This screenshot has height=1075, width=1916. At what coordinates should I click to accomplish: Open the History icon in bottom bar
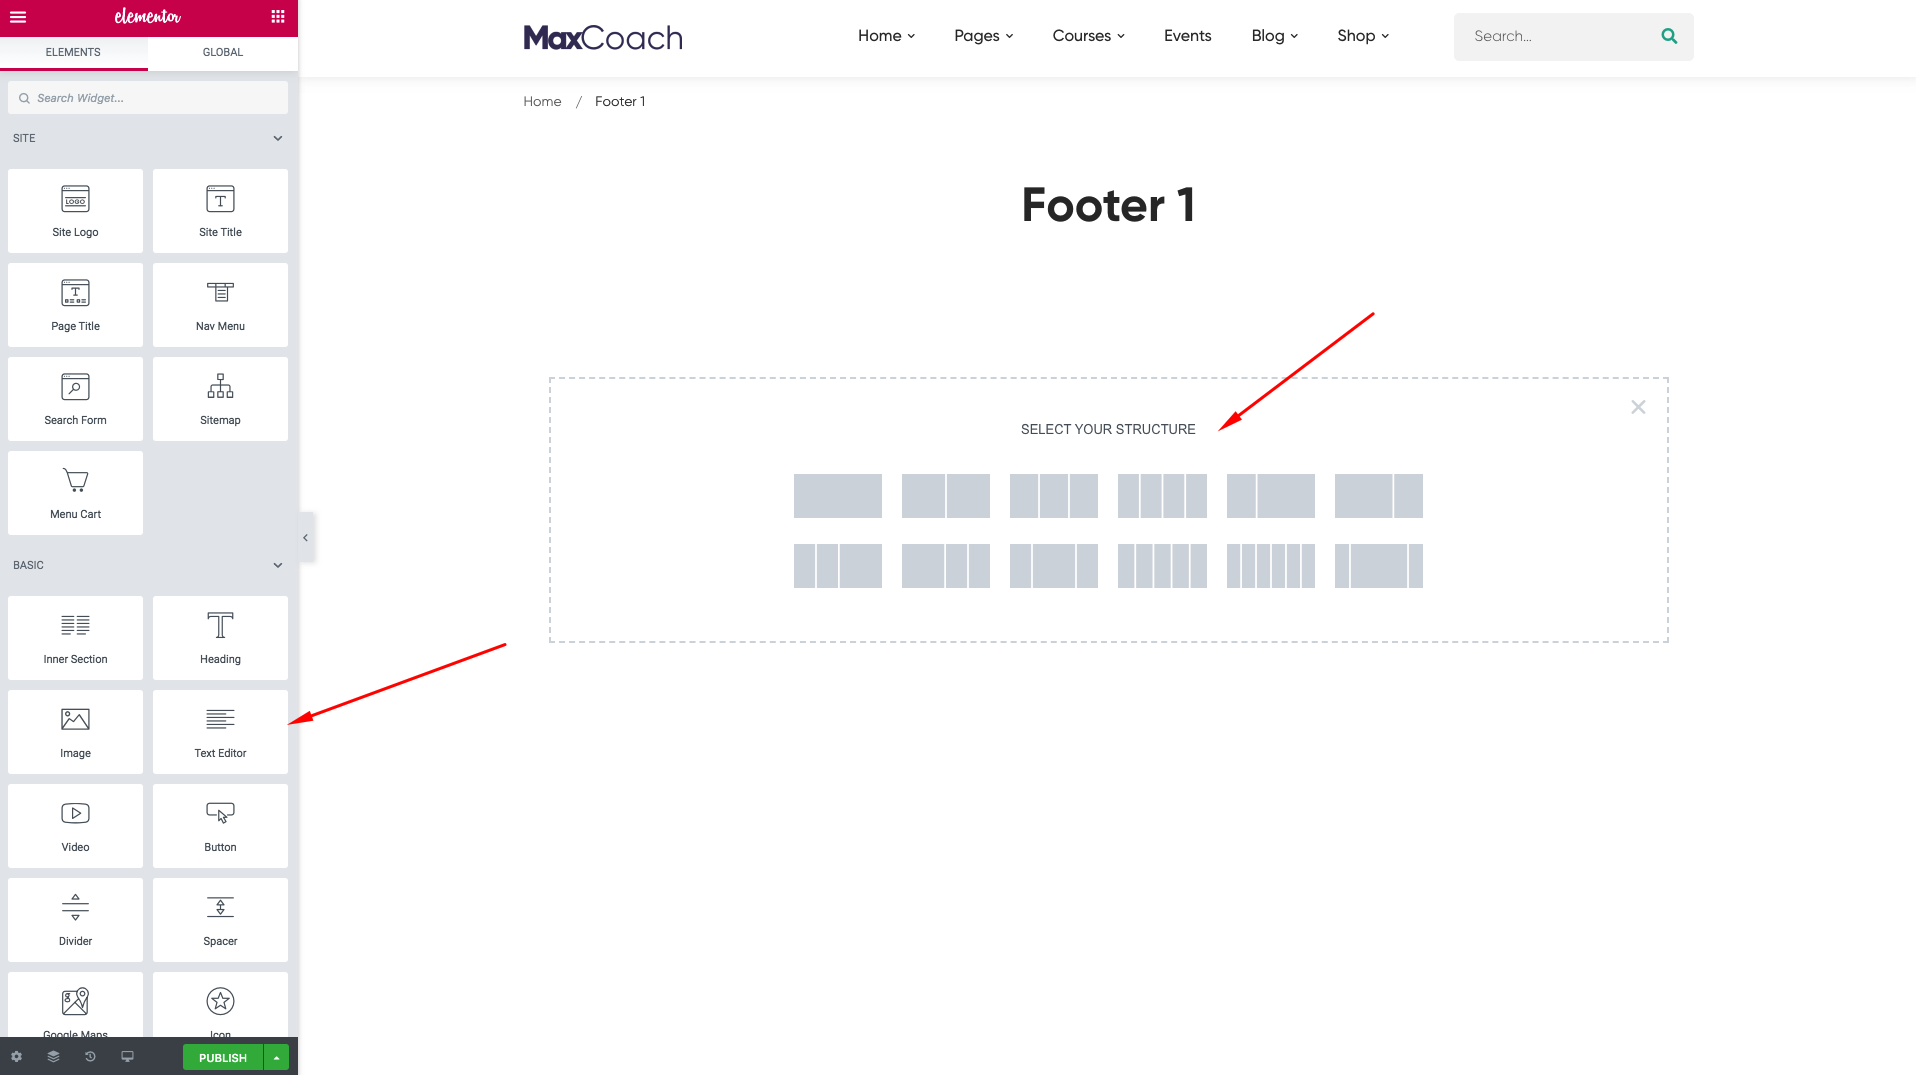coord(90,1057)
